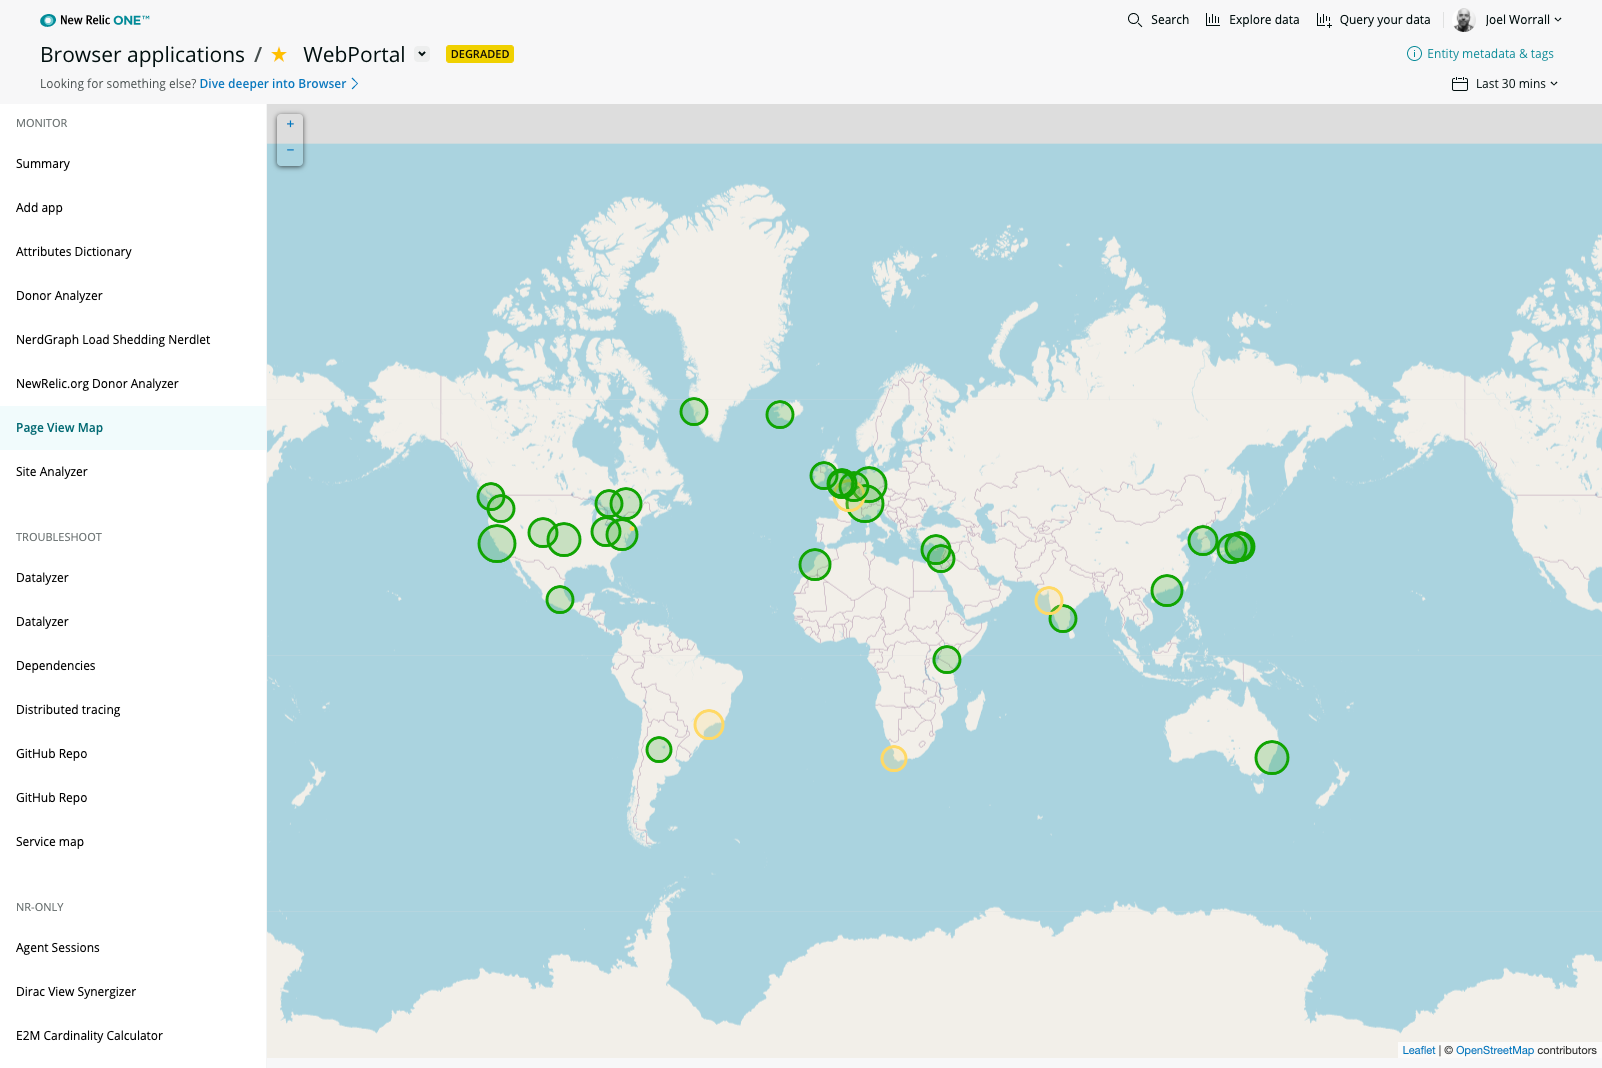This screenshot has width=1602, height=1068.
Task: Click the Search magnifier icon
Action: (1135, 20)
